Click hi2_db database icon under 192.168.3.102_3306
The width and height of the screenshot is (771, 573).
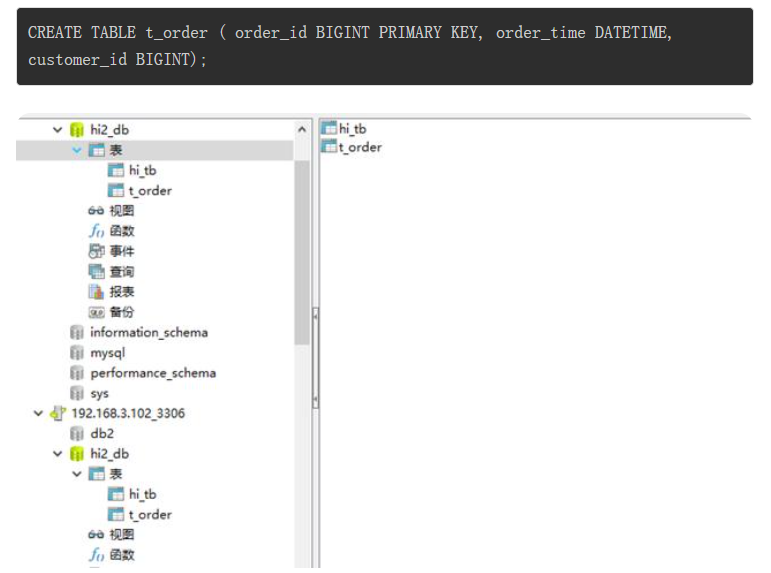click(x=77, y=454)
